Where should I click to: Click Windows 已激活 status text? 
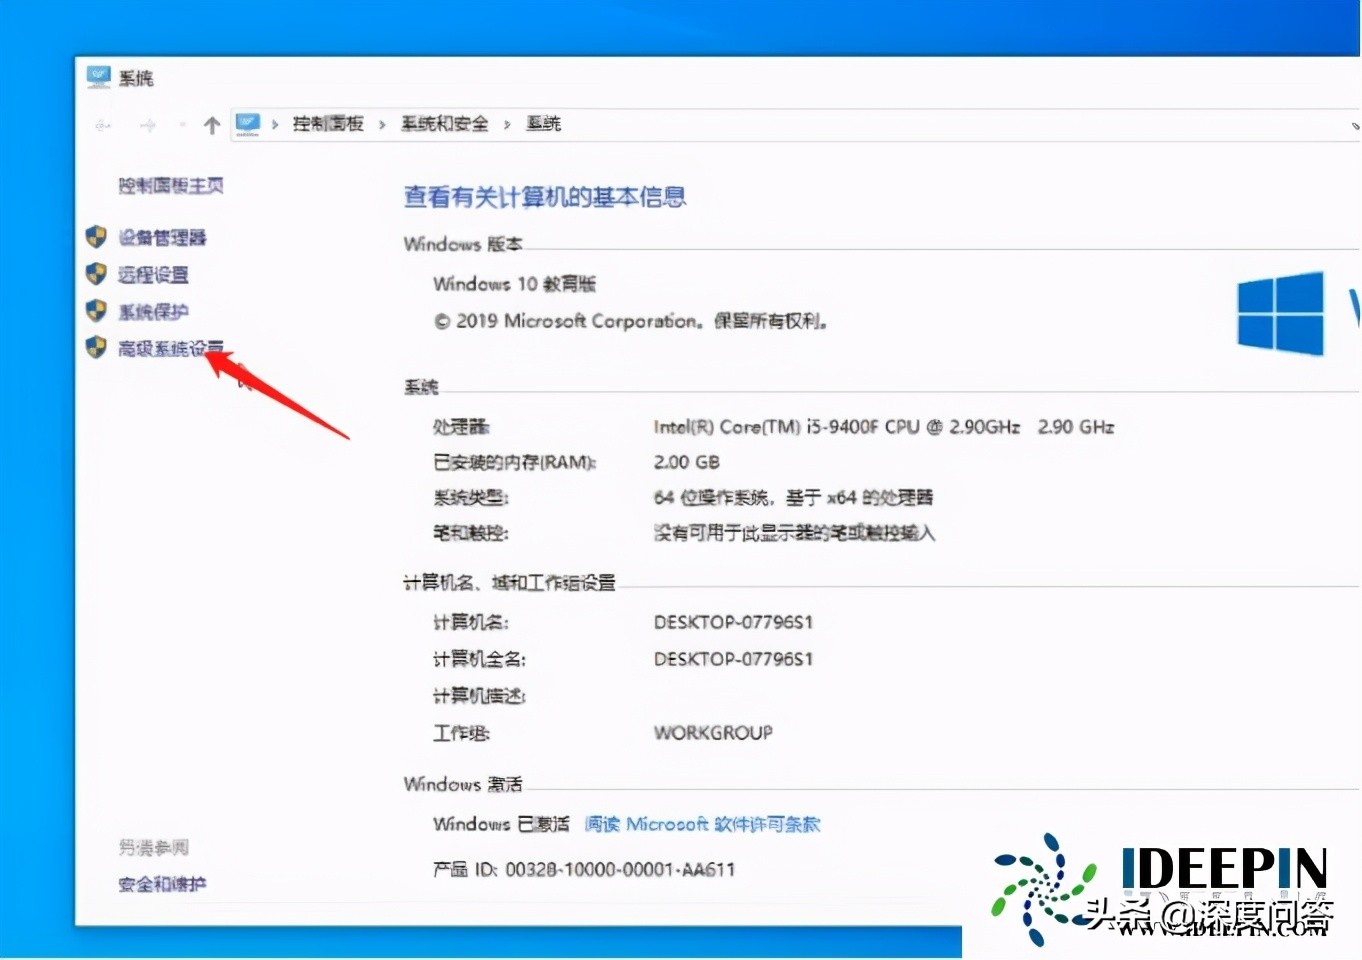501,824
